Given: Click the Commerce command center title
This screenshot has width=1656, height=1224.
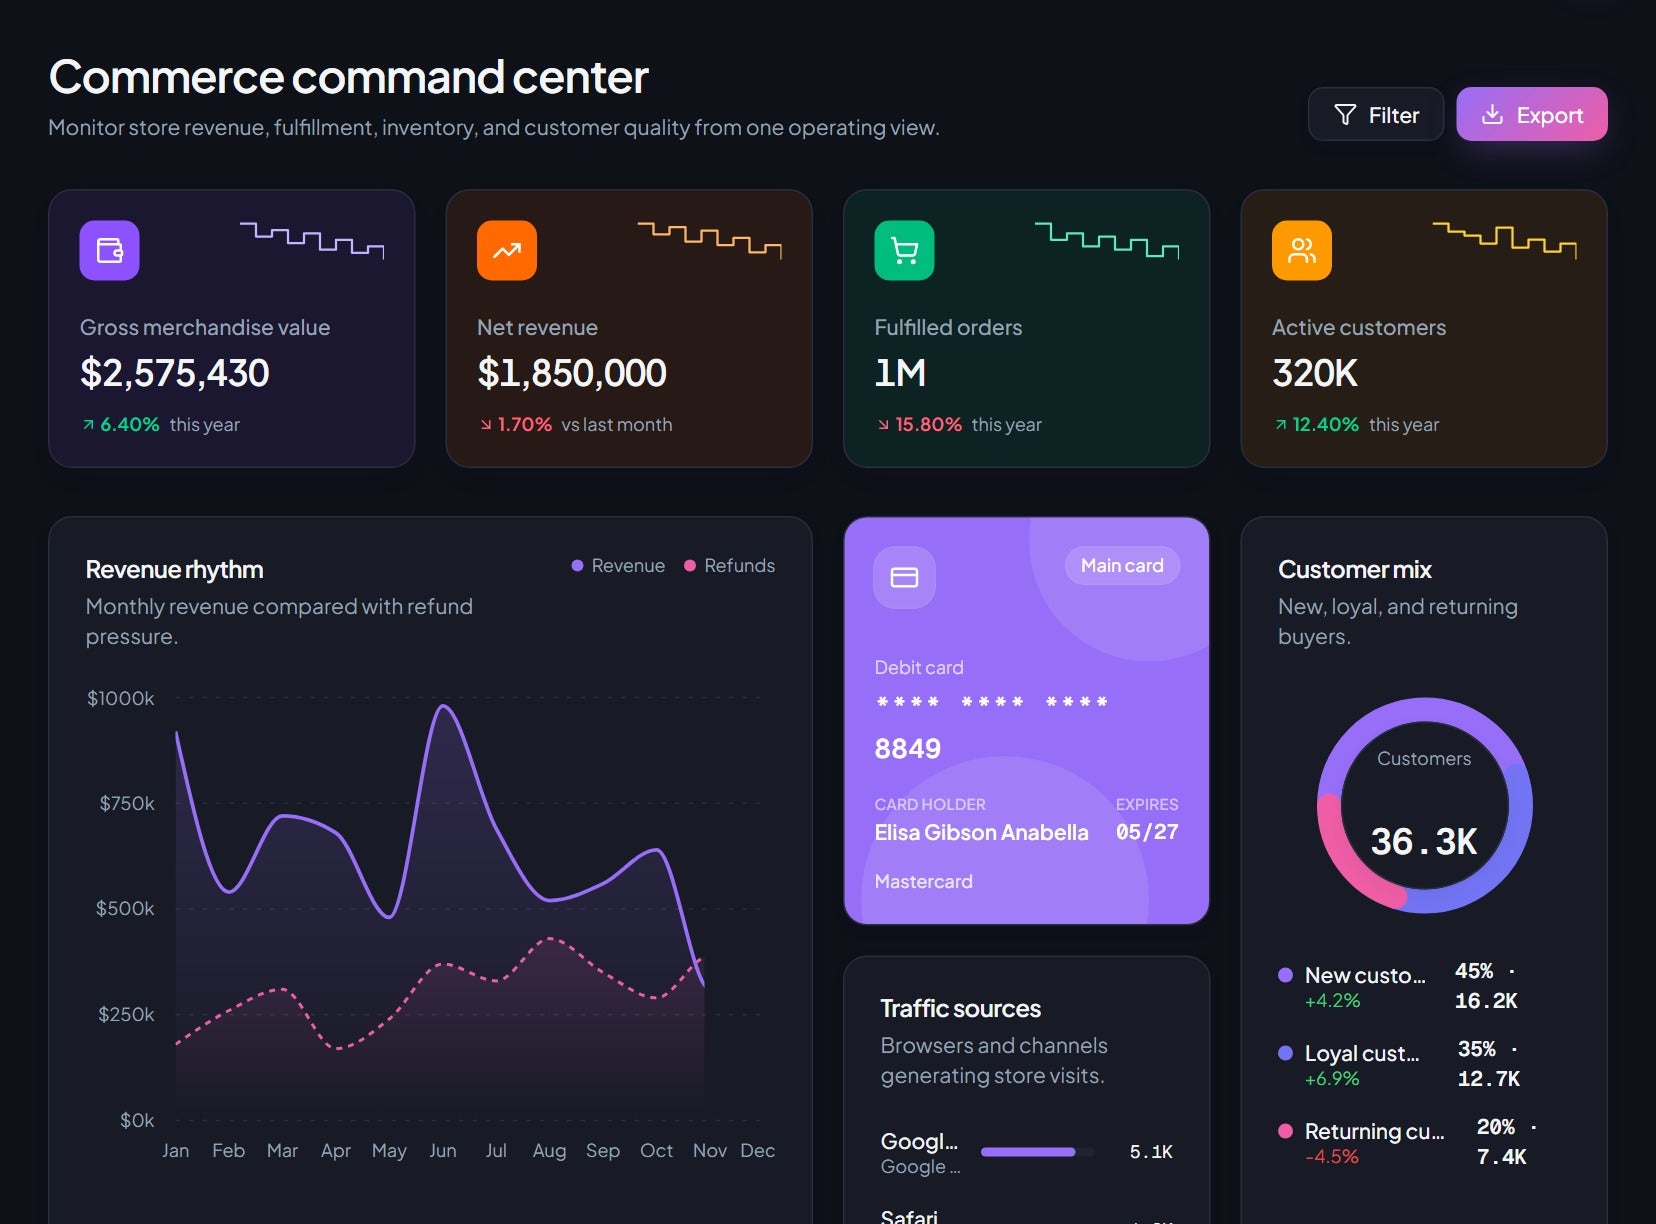Looking at the screenshot, I should coord(349,77).
